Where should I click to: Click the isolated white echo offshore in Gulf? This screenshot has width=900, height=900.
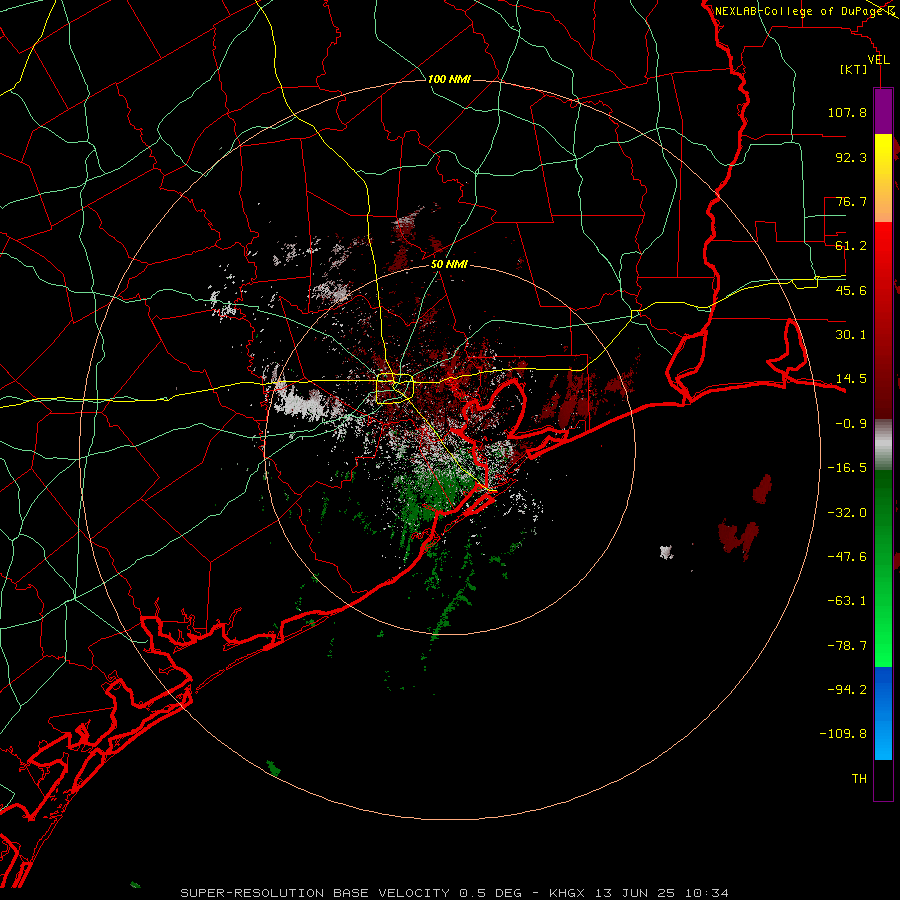666,552
